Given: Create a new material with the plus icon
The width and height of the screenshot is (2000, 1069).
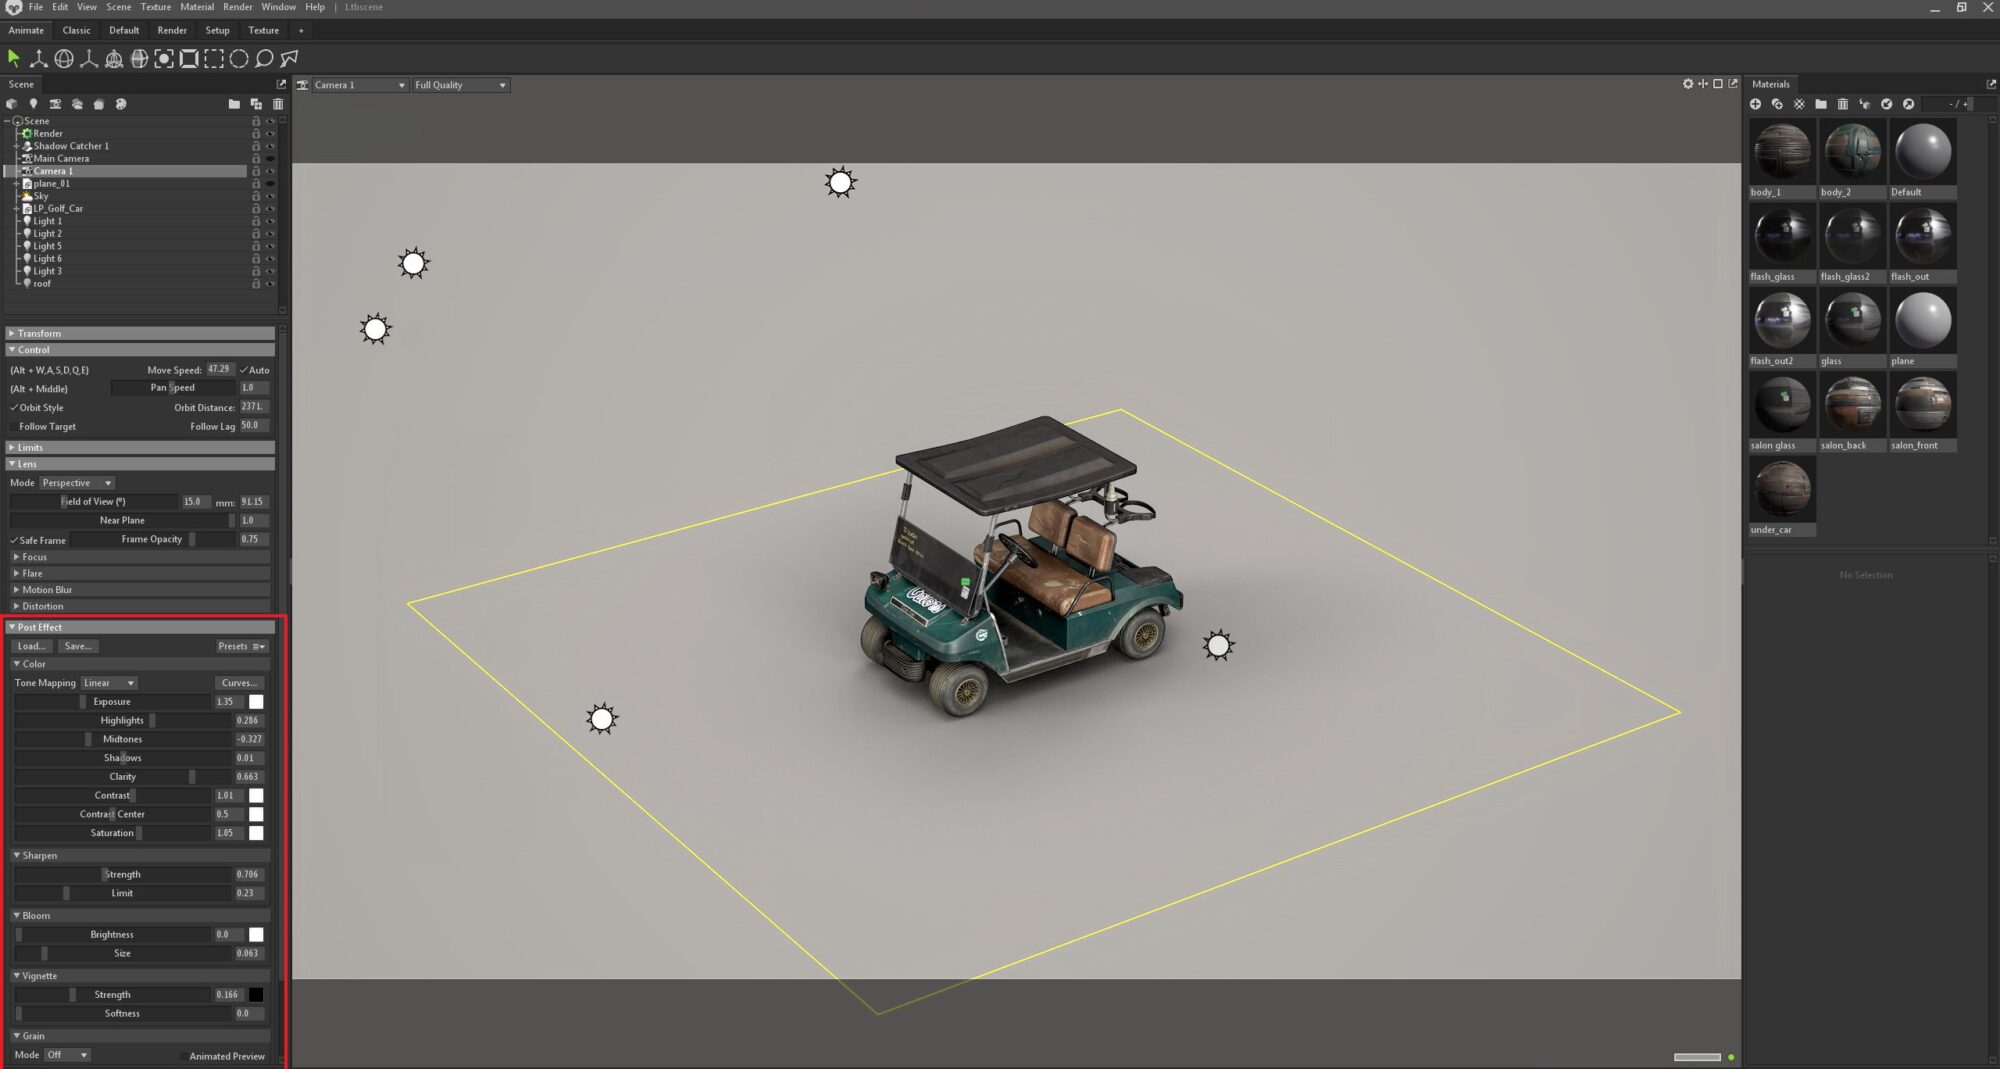Looking at the screenshot, I should [1756, 104].
